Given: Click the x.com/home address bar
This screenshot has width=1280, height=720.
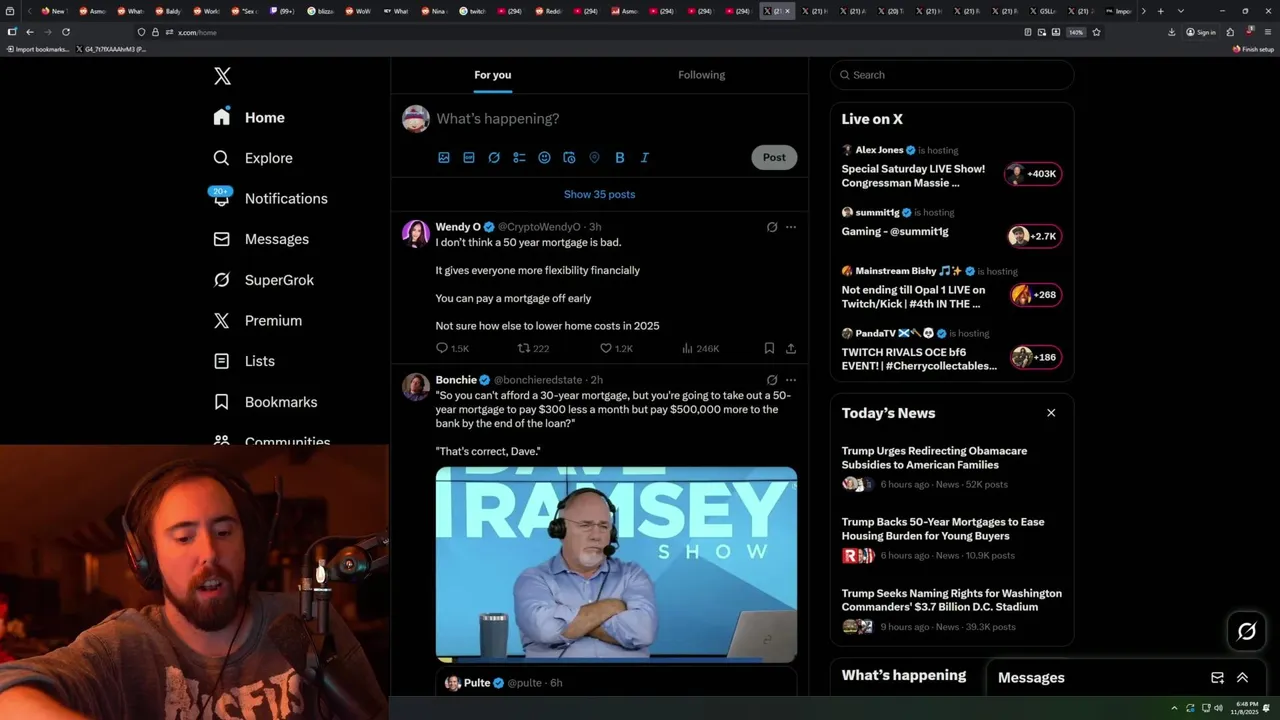Looking at the screenshot, I should pyautogui.click(x=575, y=32).
